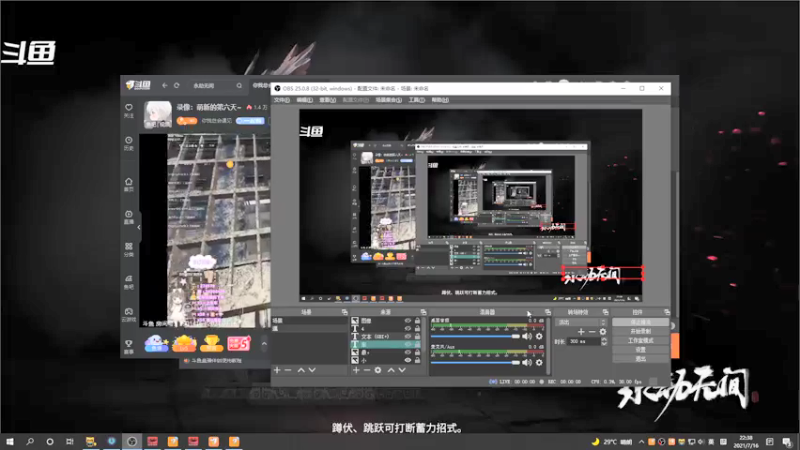800x450 pixels.
Task: Open the 帮助(H) menu in OBS
Action: point(440,100)
